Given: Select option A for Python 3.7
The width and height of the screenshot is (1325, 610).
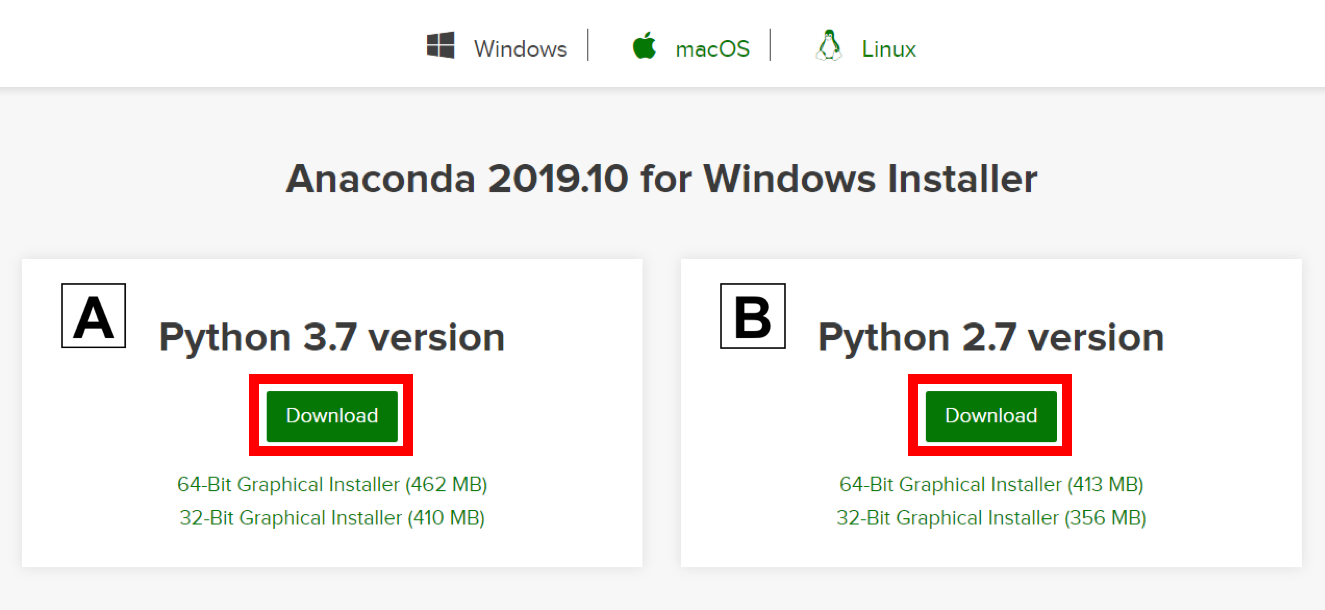Looking at the screenshot, I should point(93,316).
